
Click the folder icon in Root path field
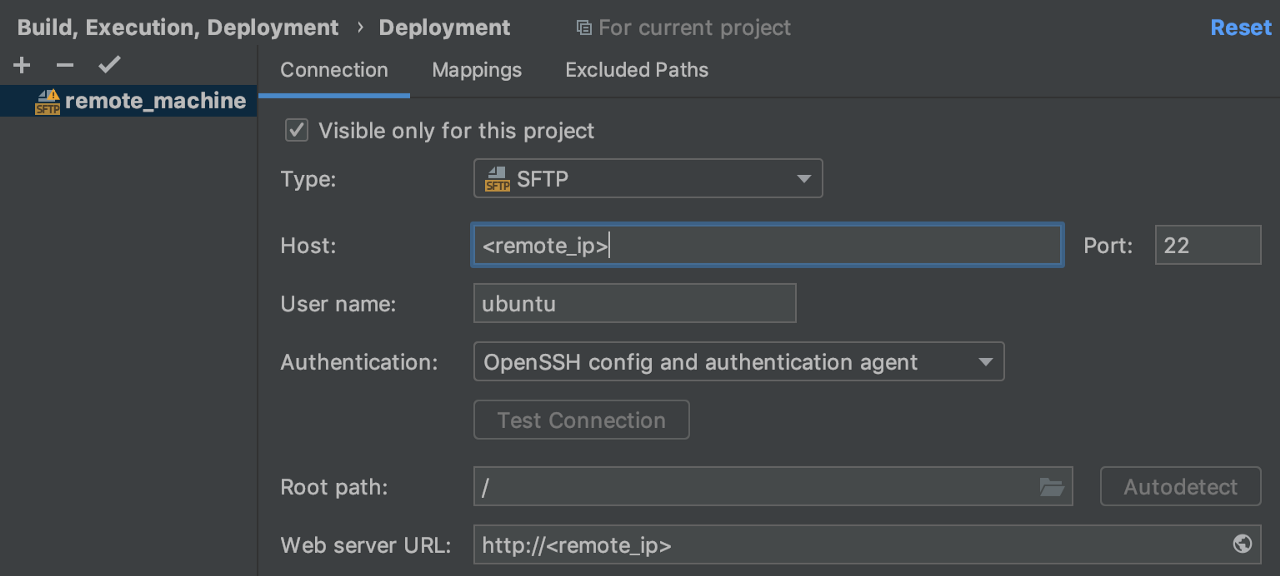coord(1051,487)
